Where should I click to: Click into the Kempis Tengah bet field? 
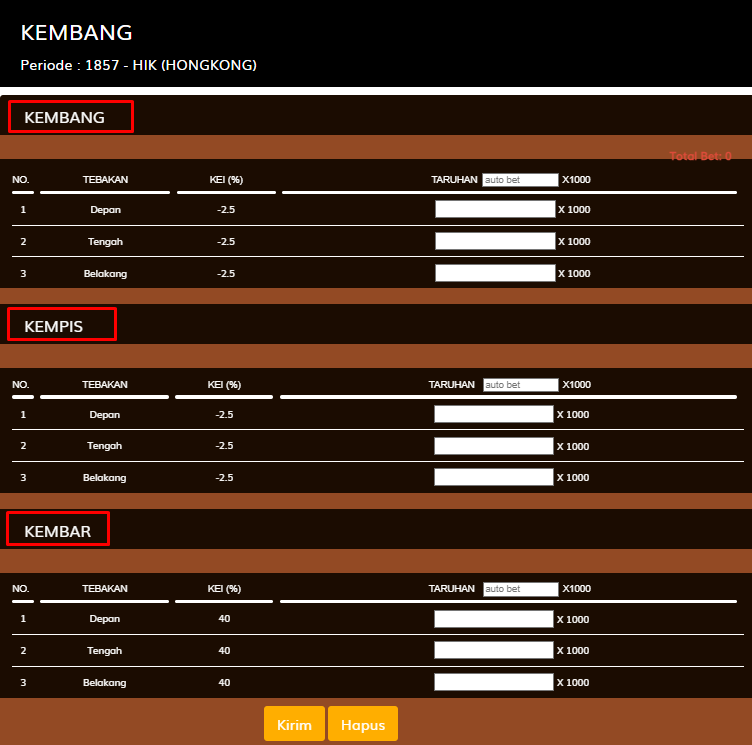click(494, 446)
